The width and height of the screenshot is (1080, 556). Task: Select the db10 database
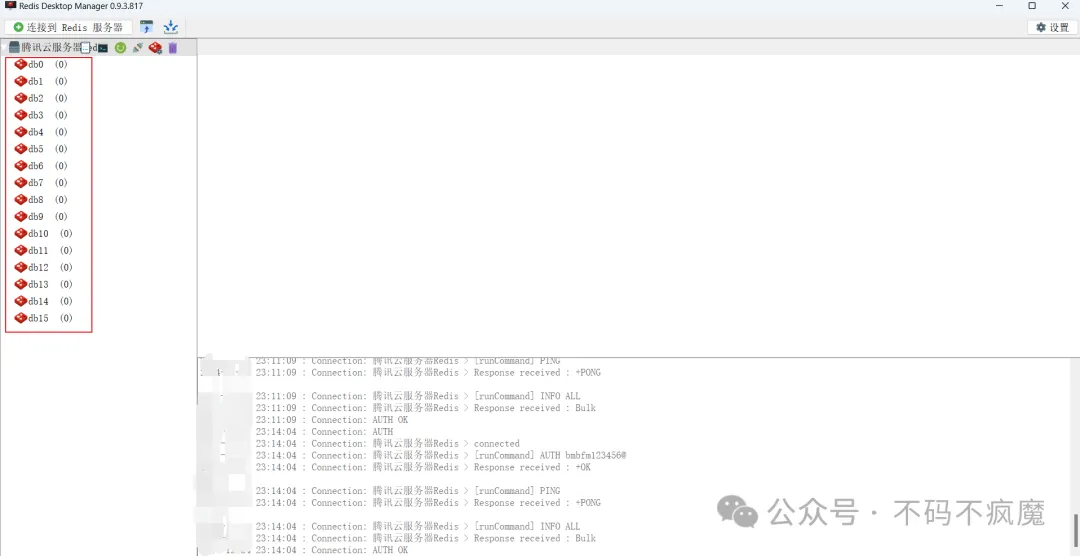point(38,234)
